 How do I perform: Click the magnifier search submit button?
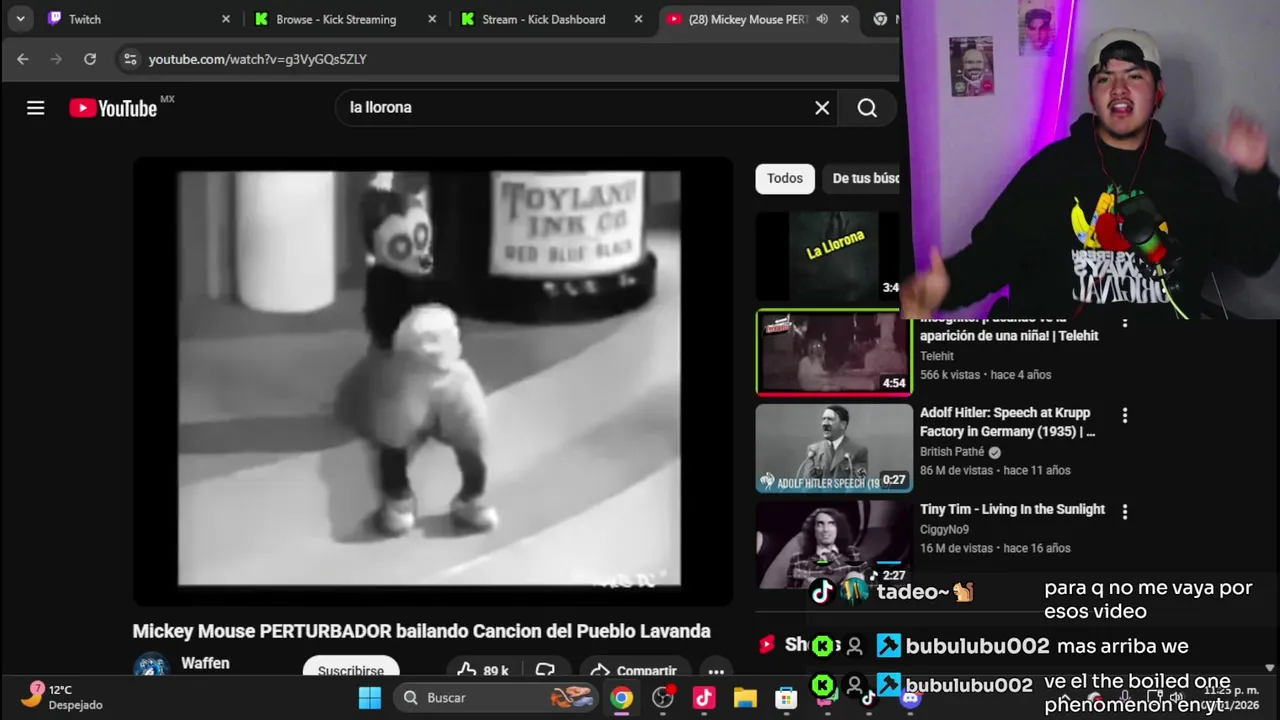point(867,108)
